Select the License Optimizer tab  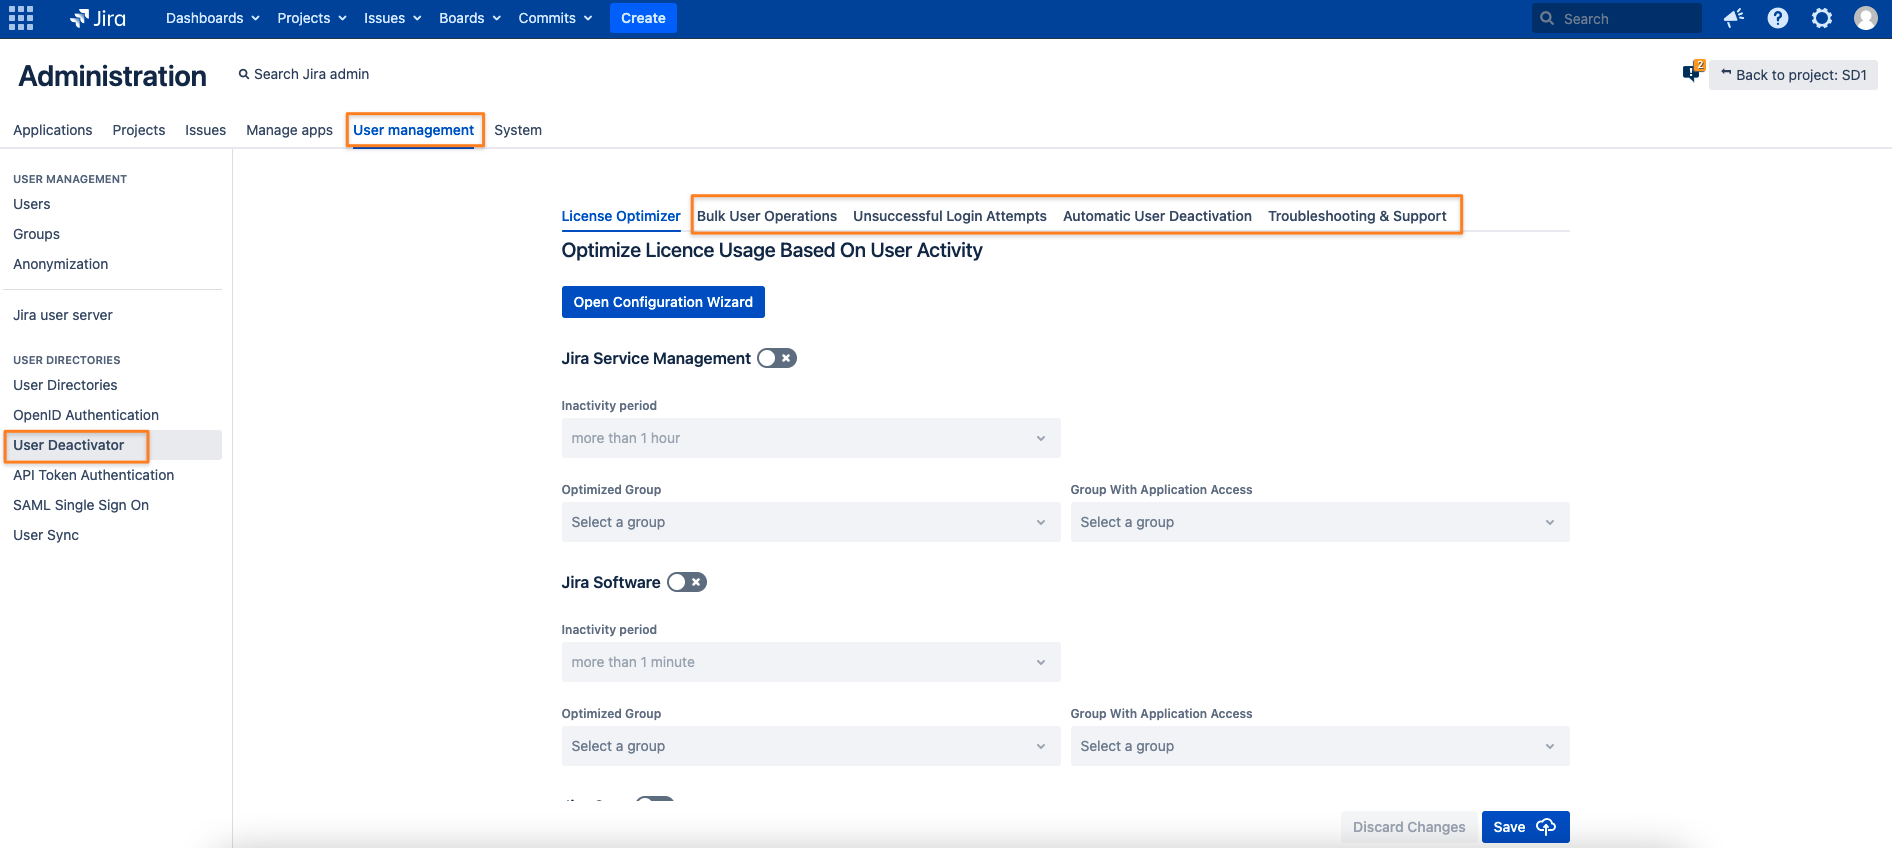click(x=621, y=216)
